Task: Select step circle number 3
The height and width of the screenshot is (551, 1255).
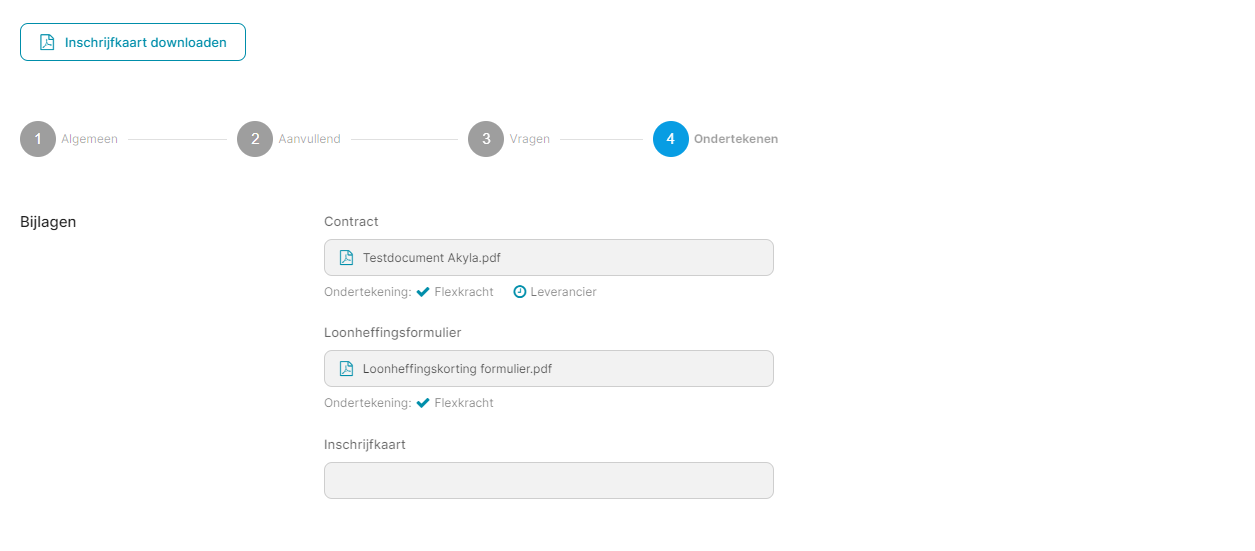Action: click(486, 139)
